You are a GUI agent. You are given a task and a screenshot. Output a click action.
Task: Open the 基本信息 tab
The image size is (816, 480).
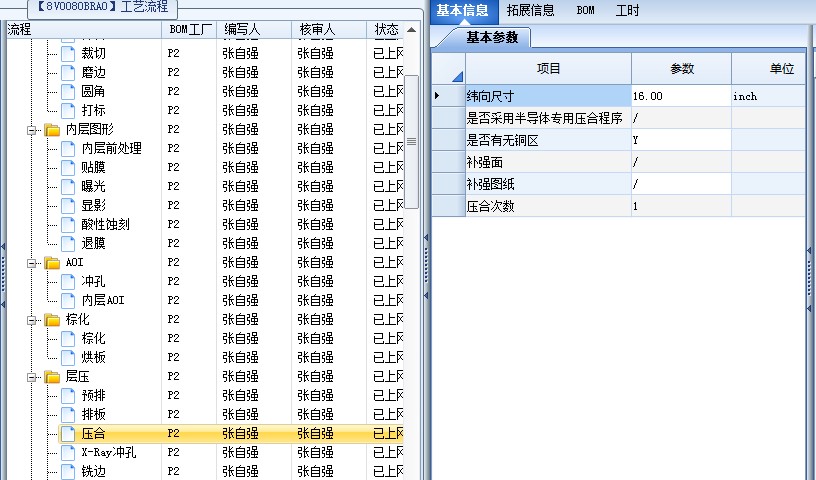(x=462, y=10)
